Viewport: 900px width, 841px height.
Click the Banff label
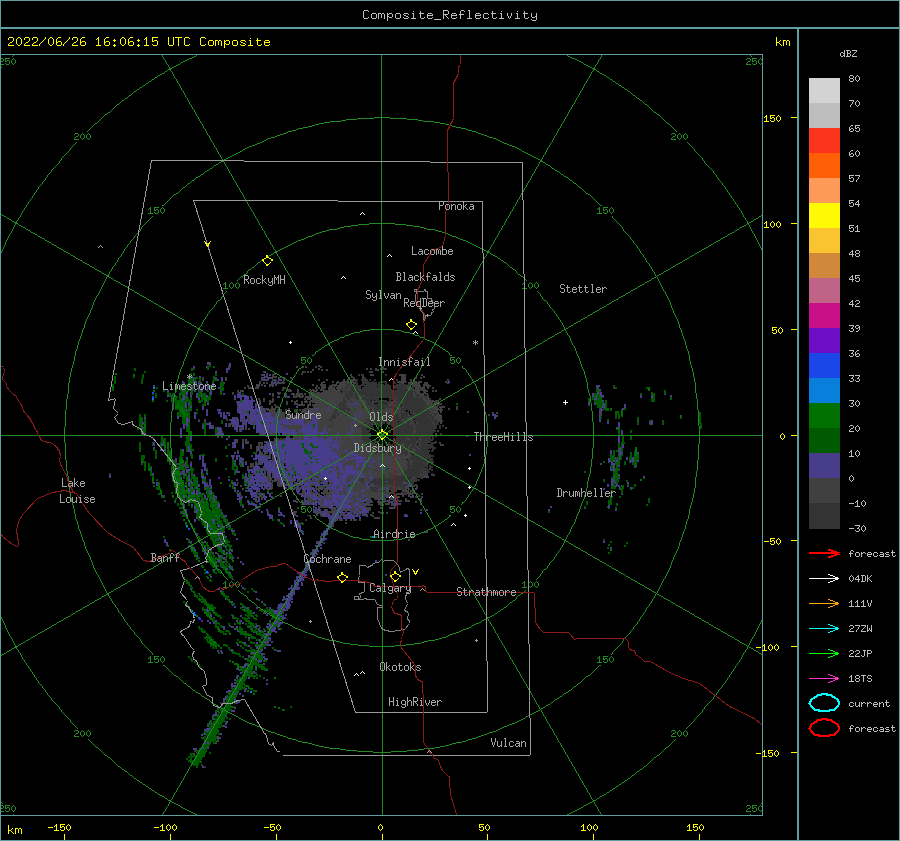coord(165,558)
